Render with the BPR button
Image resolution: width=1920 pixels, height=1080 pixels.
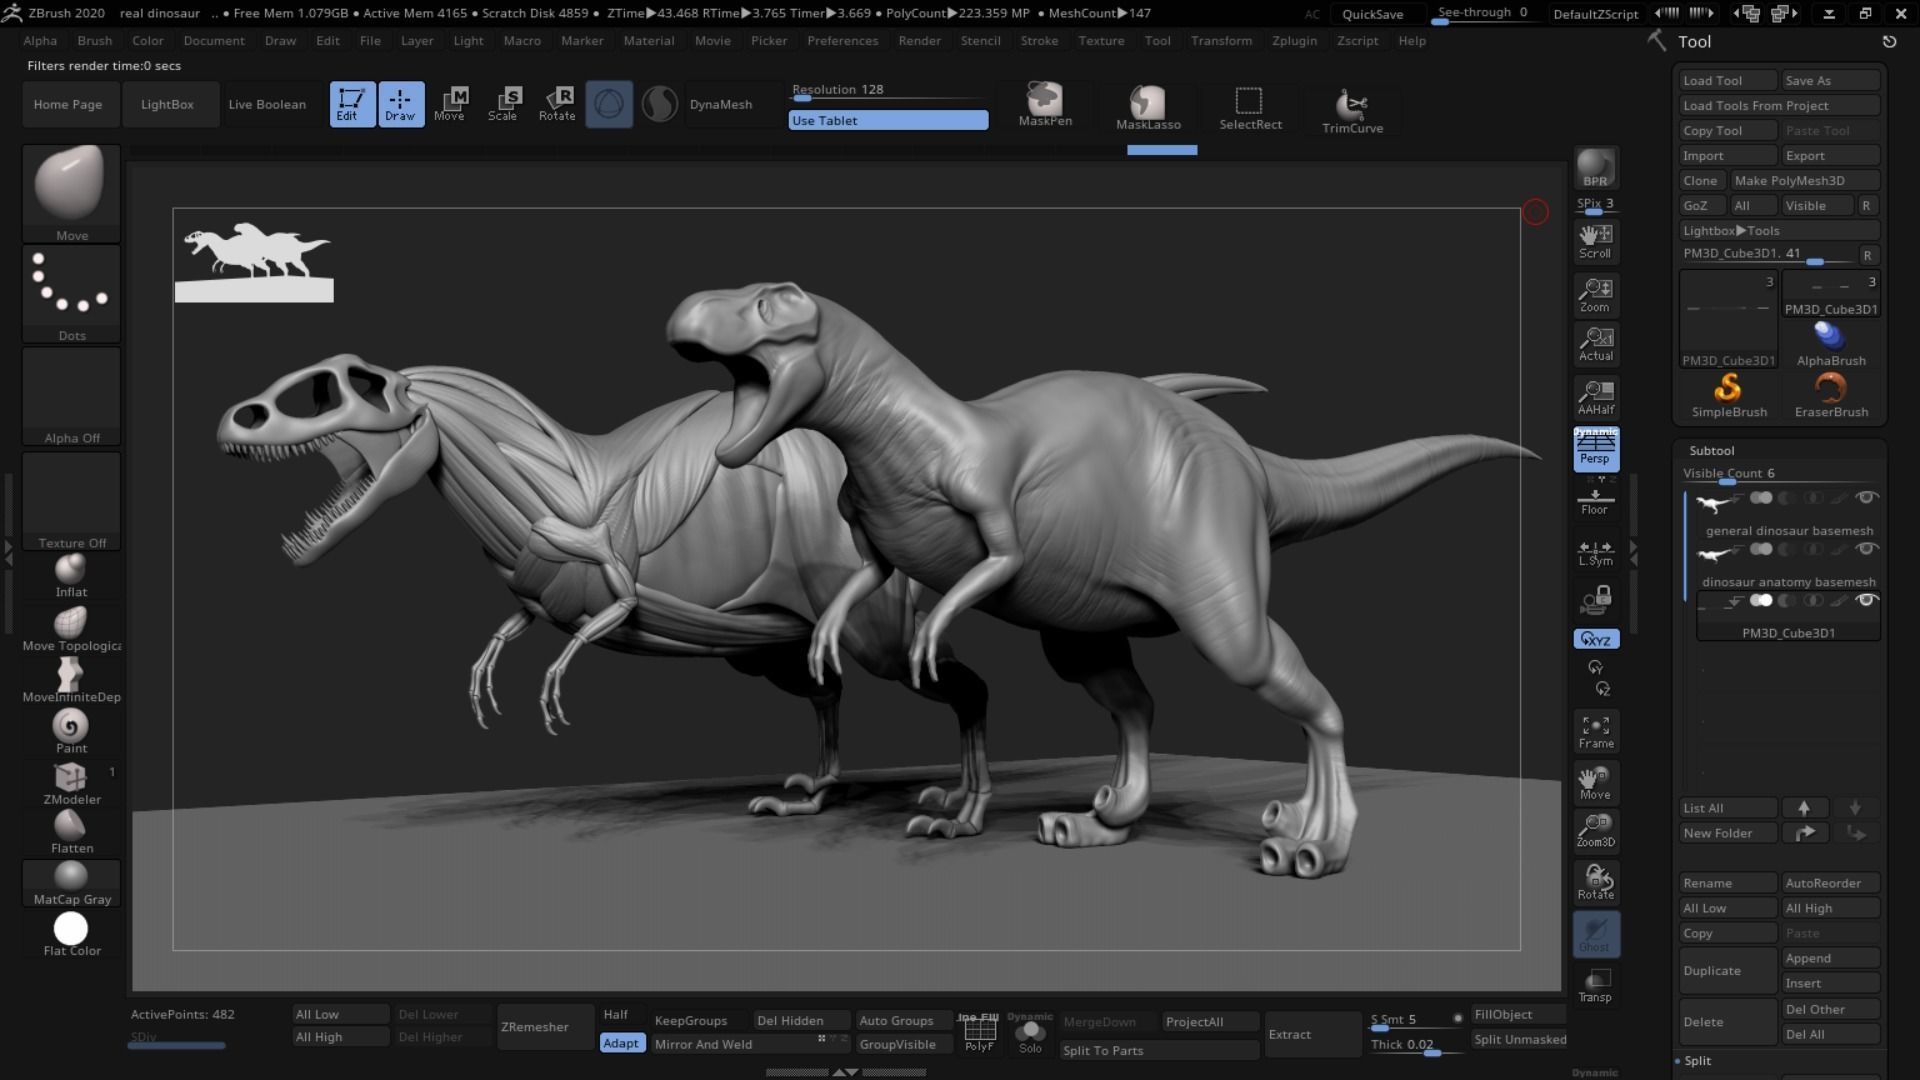click(x=1595, y=168)
